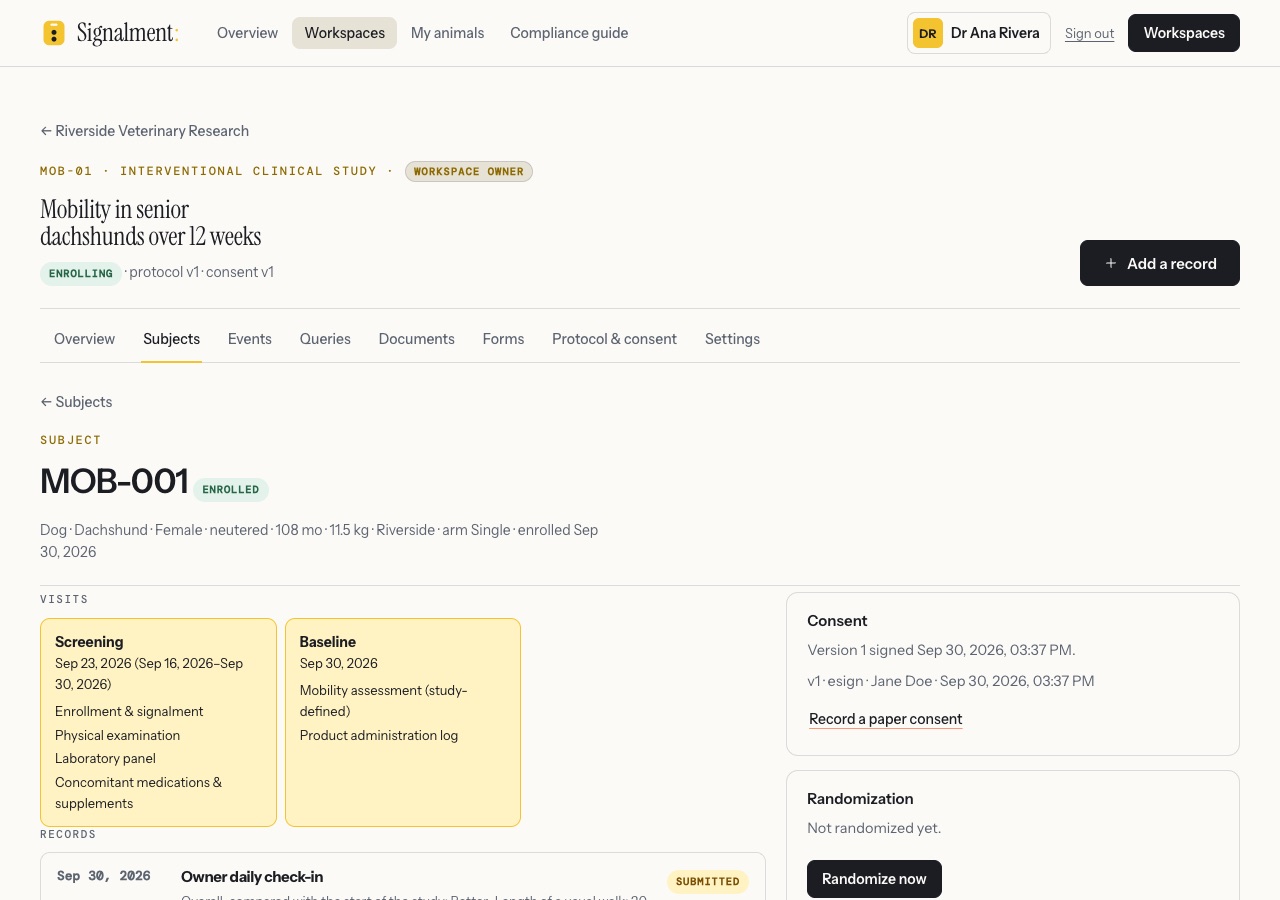Click Enrollment & signalment in Screening
1280x900 pixels.
129,712
